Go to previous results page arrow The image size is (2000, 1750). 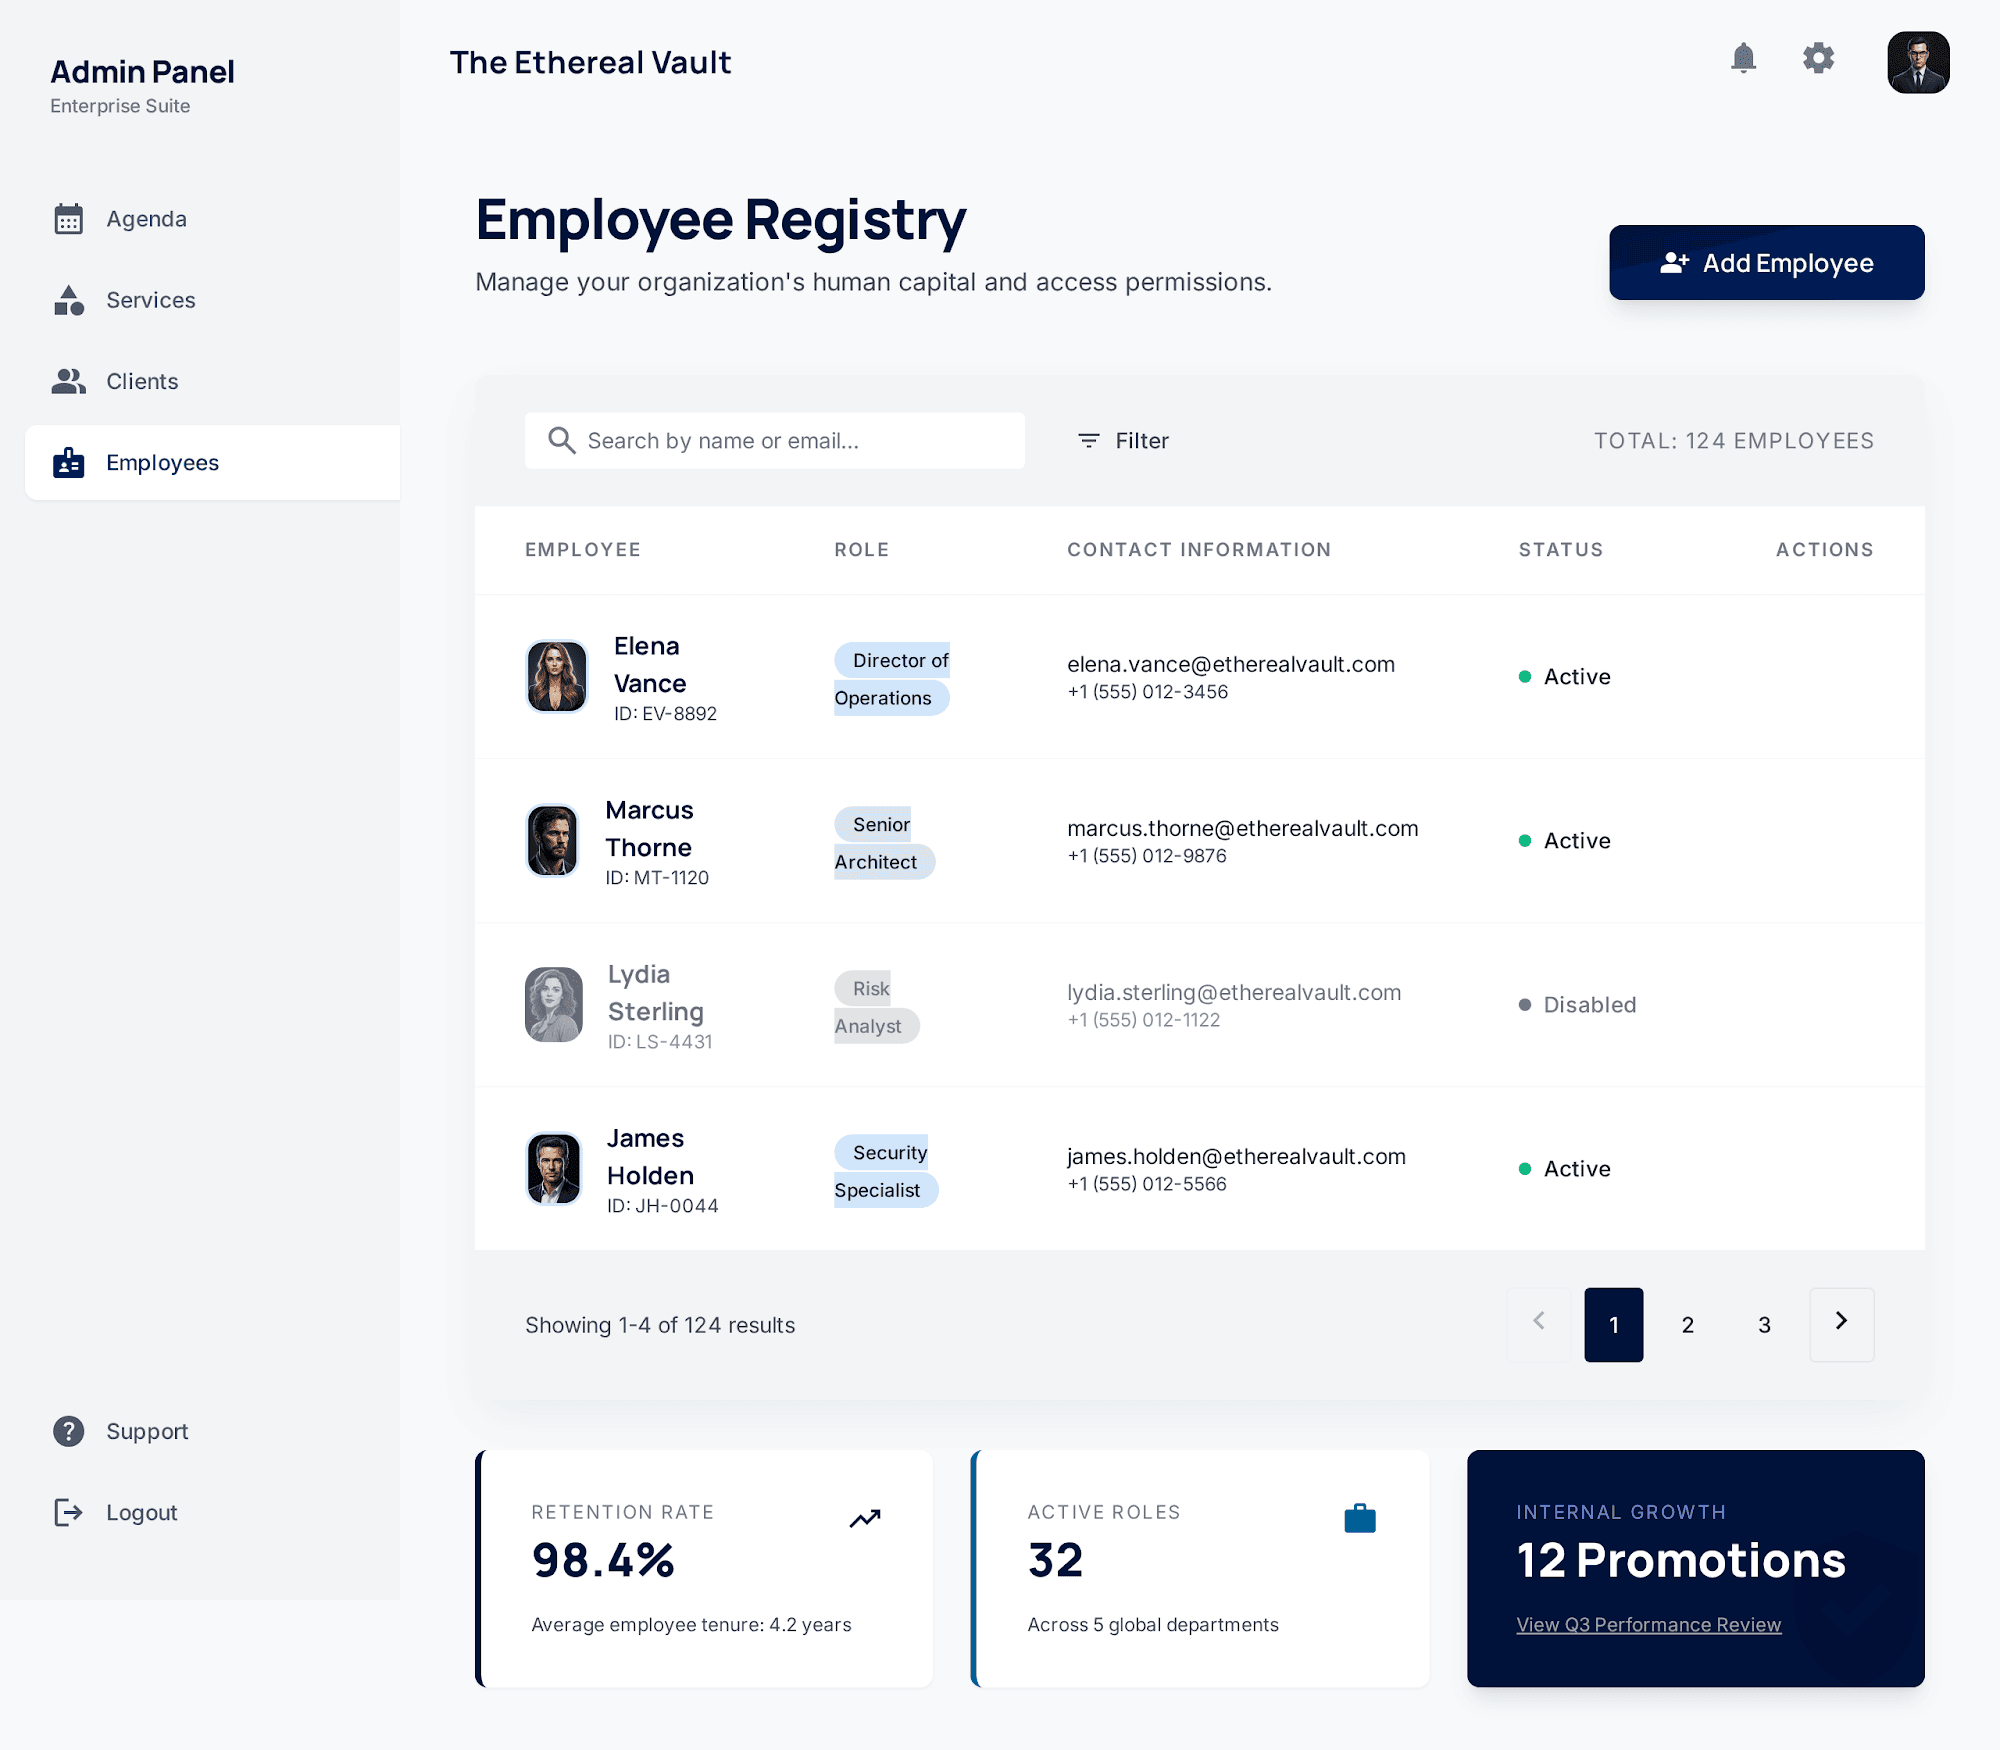1539,1324
